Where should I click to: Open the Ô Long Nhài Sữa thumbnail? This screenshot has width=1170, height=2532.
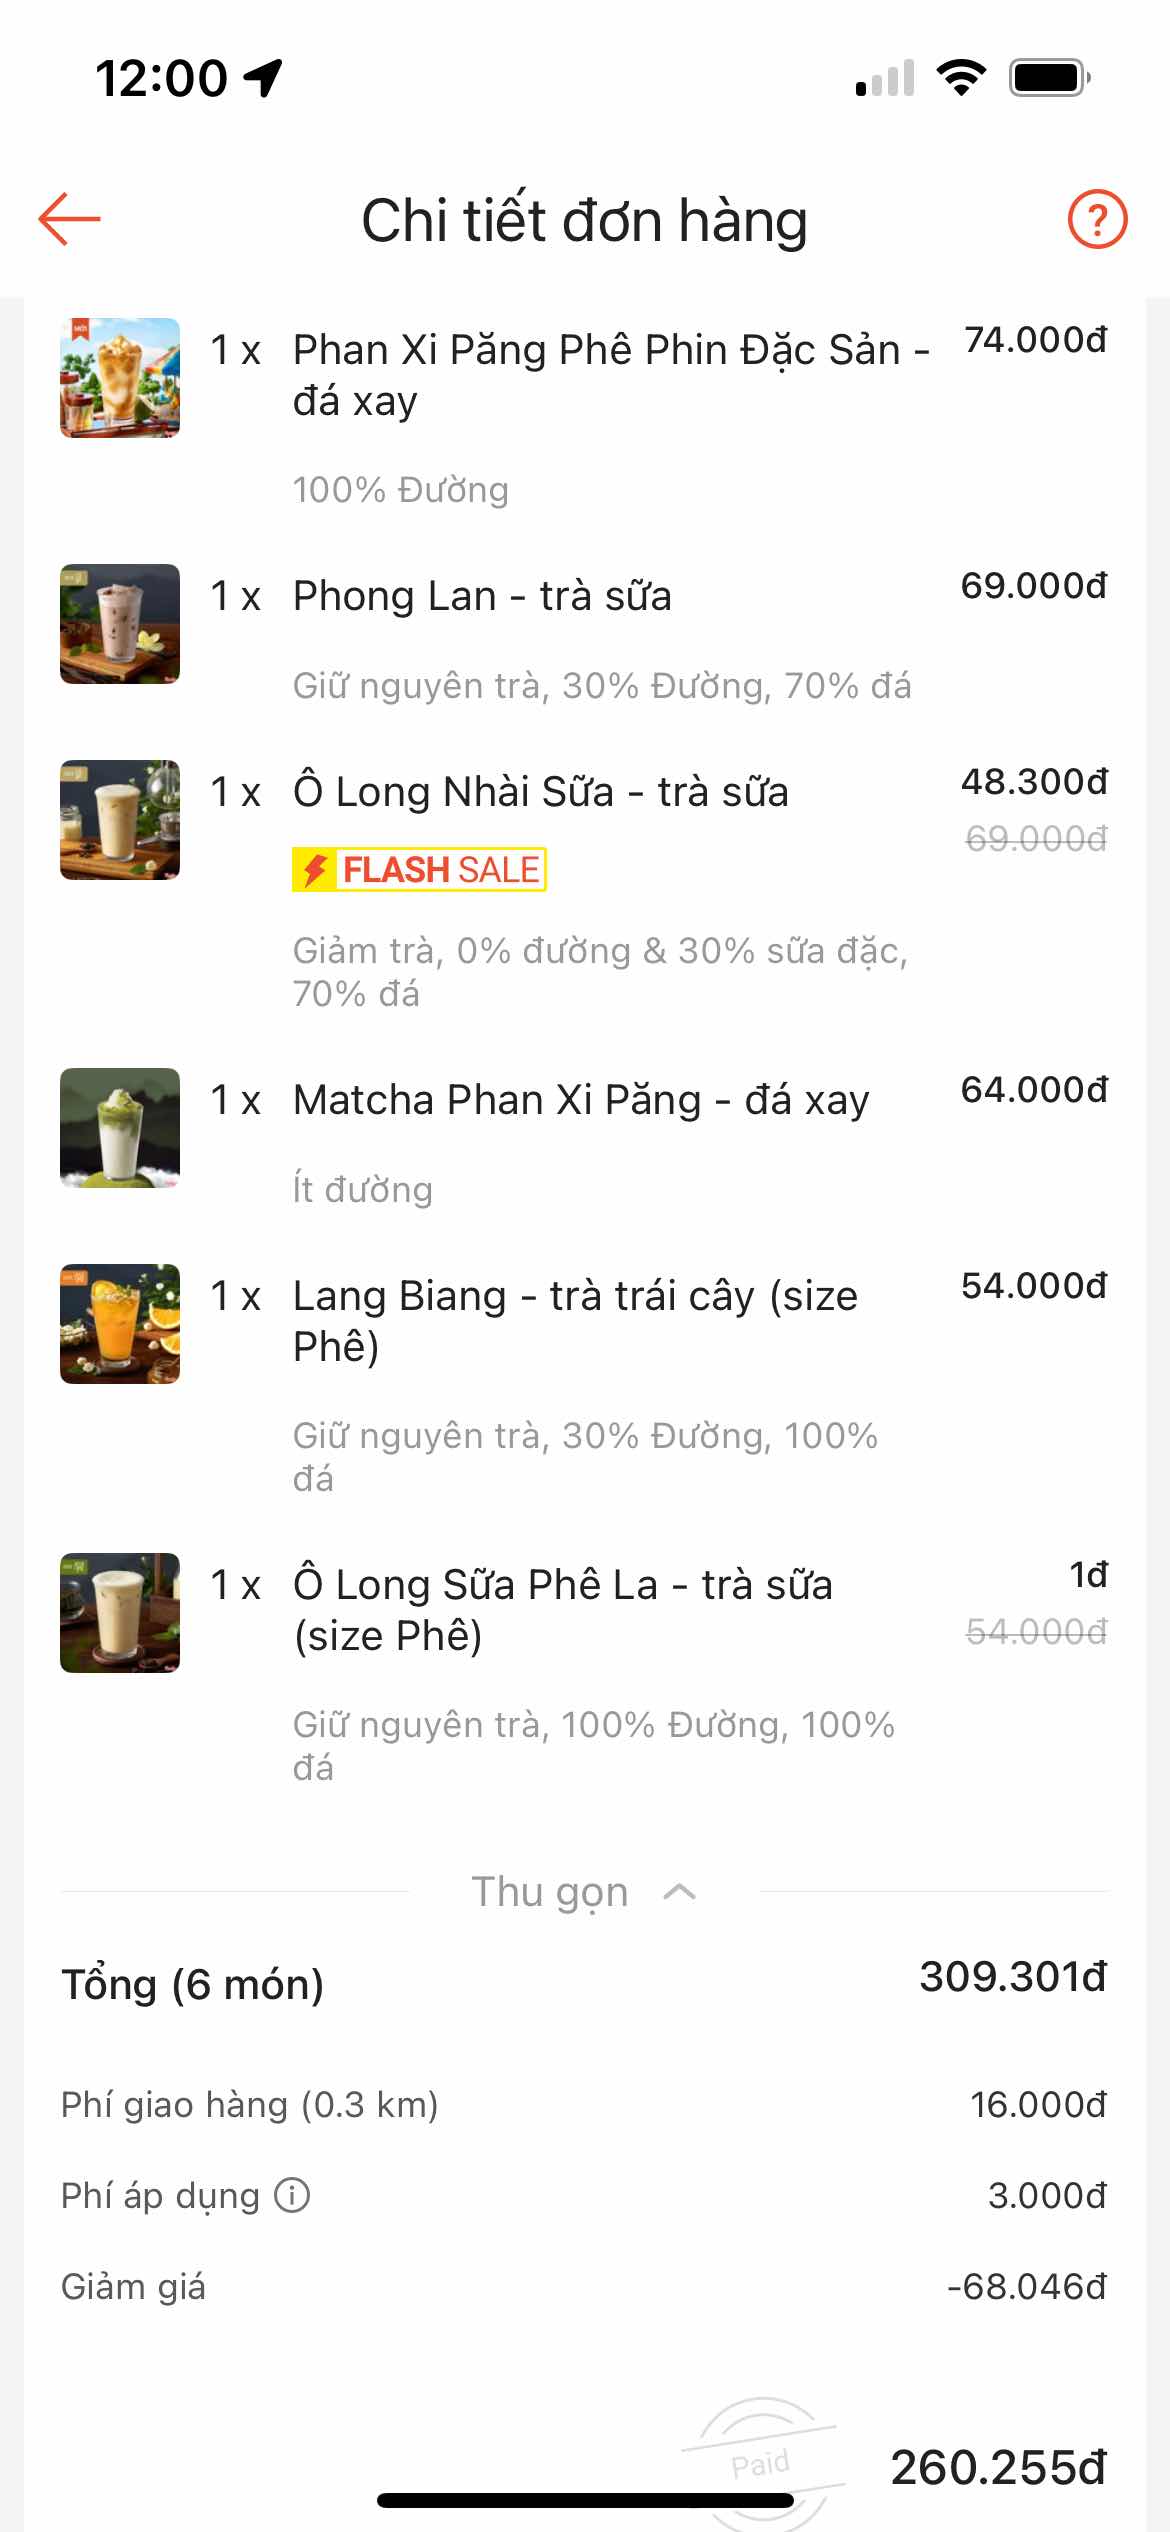click(x=120, y=820)
